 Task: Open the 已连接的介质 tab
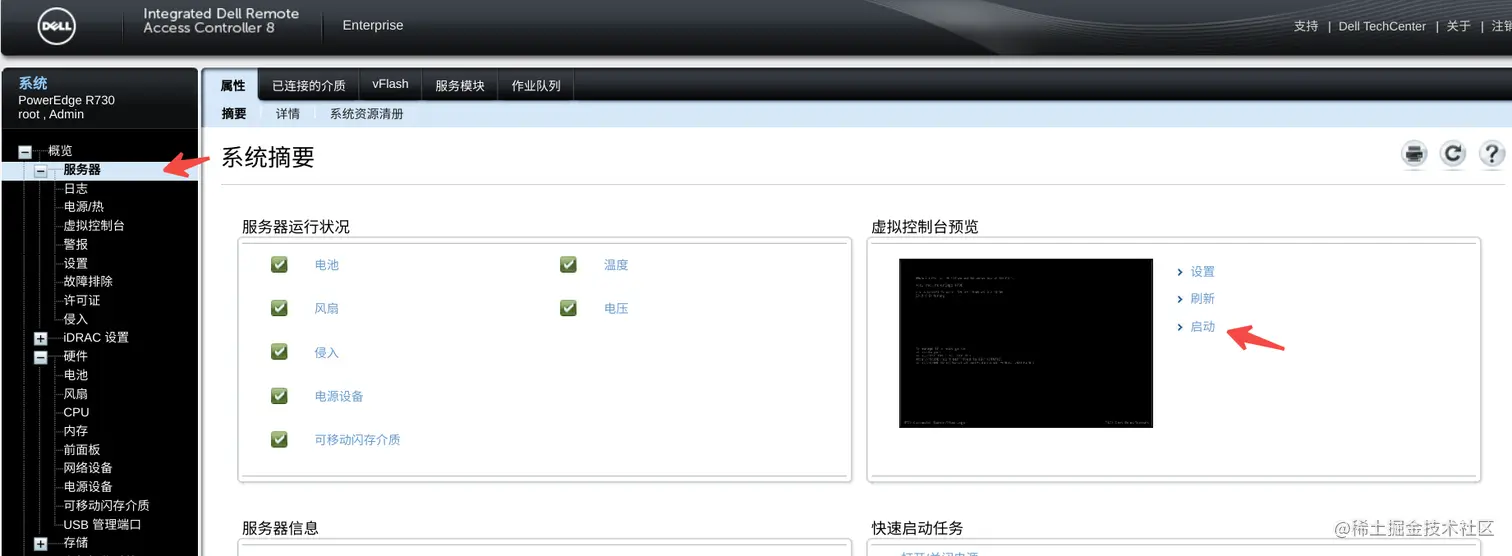click(309, 86)
